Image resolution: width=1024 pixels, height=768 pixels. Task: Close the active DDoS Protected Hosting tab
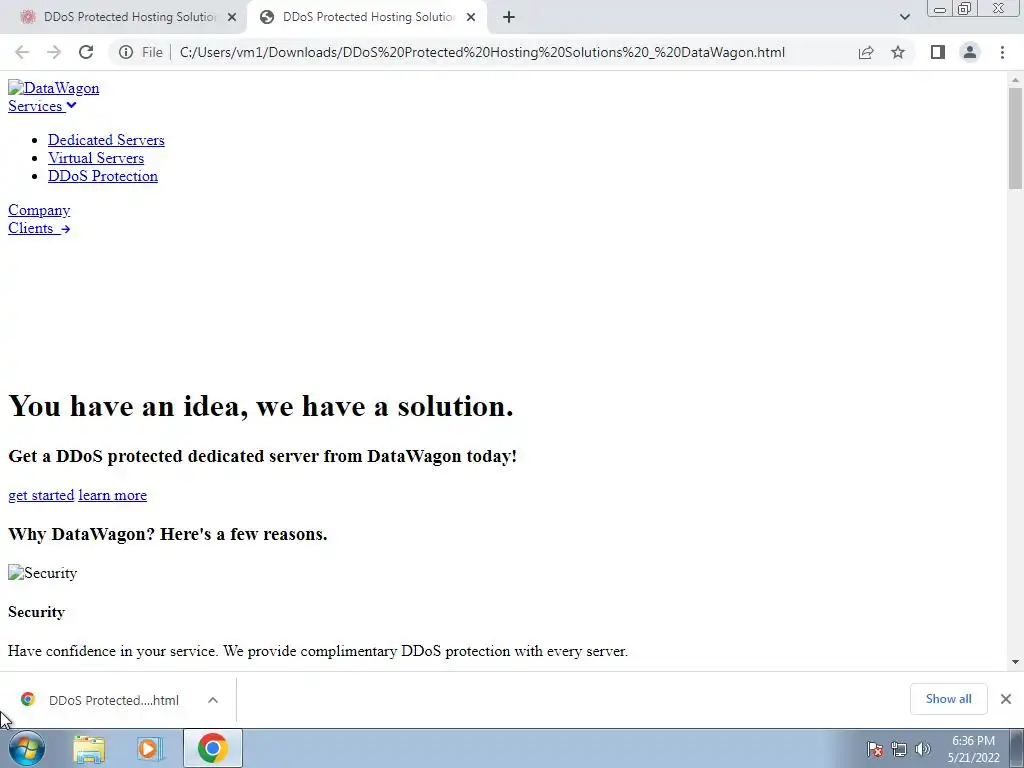pos(471,17)
